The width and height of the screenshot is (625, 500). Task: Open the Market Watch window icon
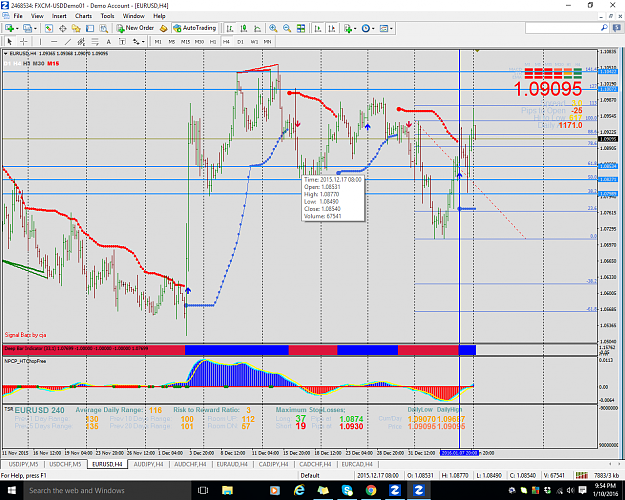49,28
